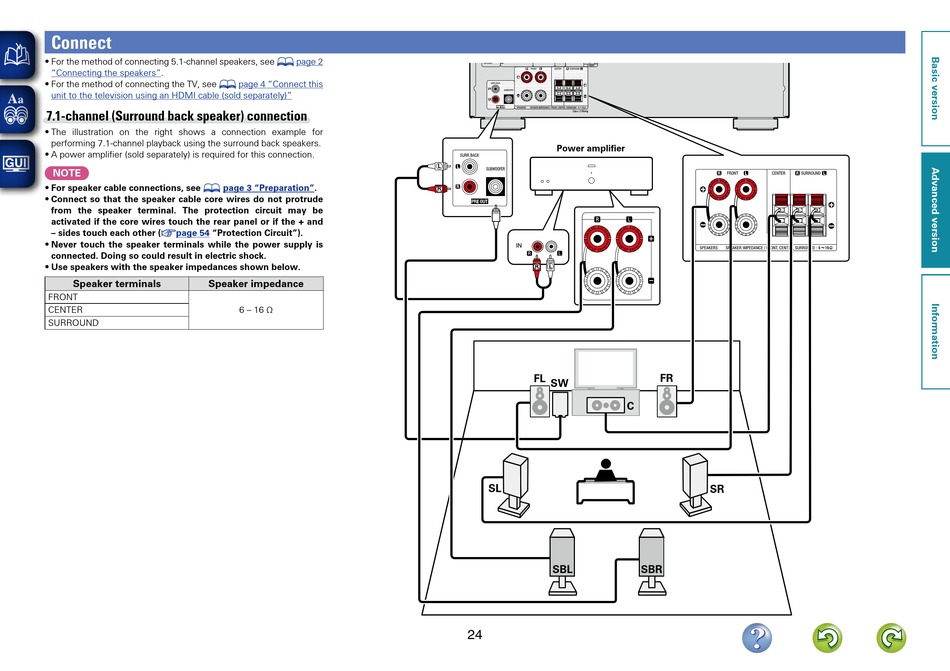Switch to the Advanced version tab
The width and height of the screenshot is (950, 671).
pyautogui.click(x=935, y=210)
